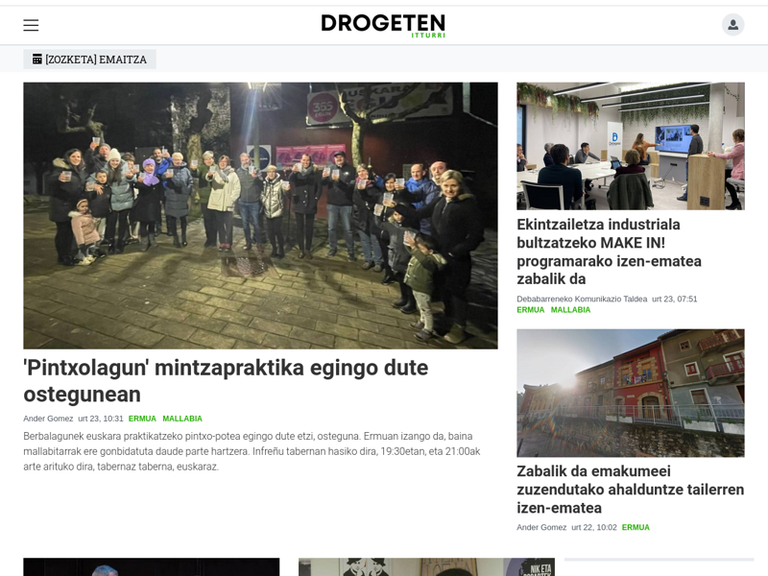This screenshot has height=576, width=768.
Task: Click author Ander Gomez under Pintxolagun
Action: [48, 419]
